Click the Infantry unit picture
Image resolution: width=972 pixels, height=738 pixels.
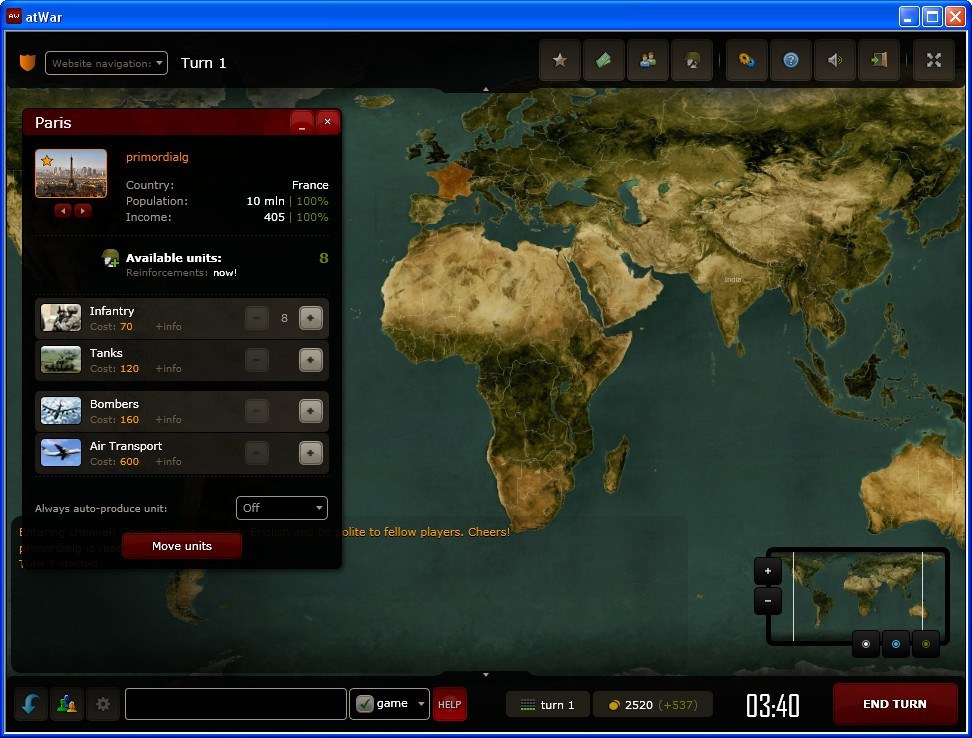pos(61,318)
